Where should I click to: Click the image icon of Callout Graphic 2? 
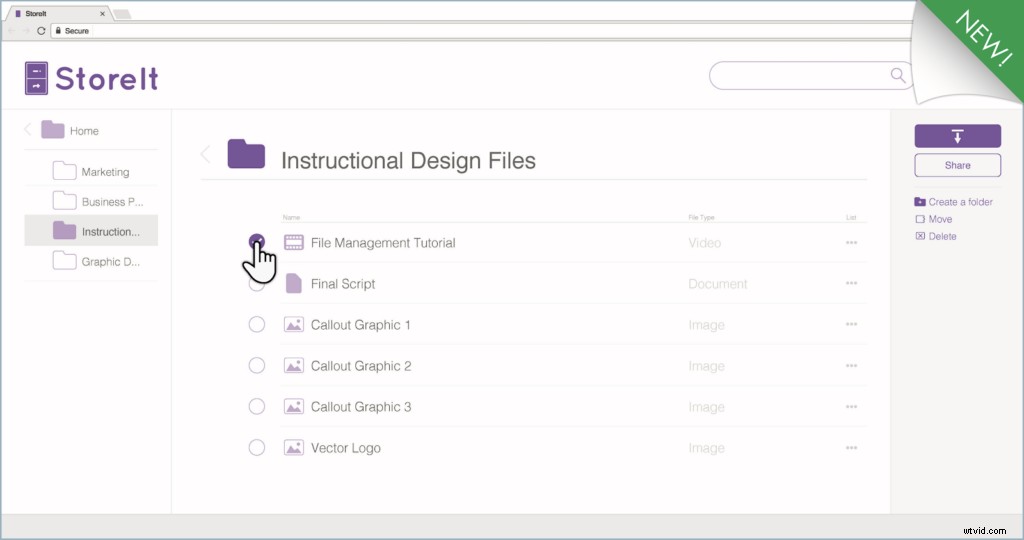[x=294, y=366]
